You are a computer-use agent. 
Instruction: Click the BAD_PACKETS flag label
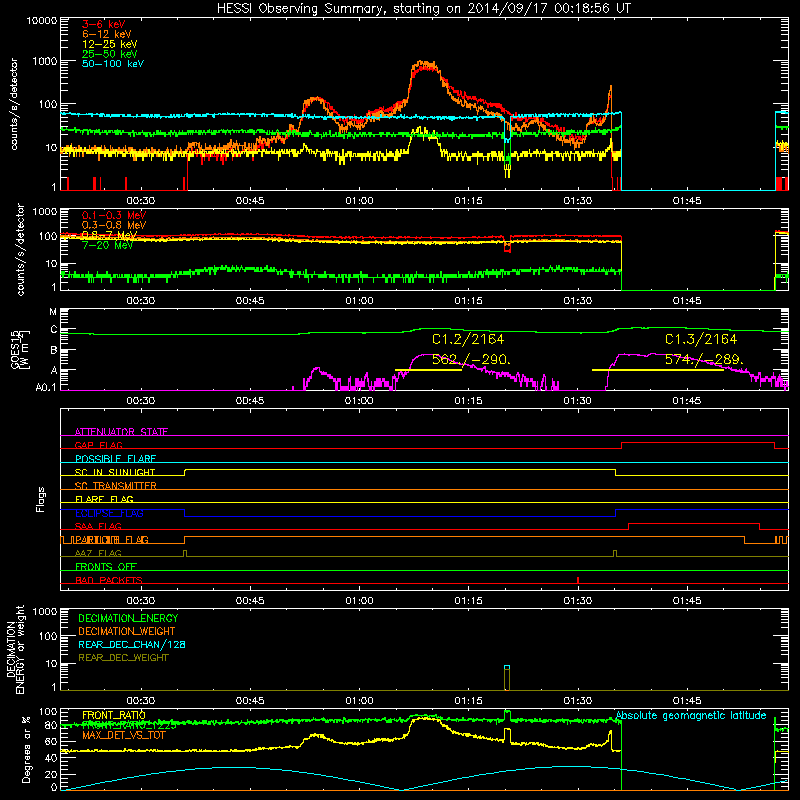point(109,580)
